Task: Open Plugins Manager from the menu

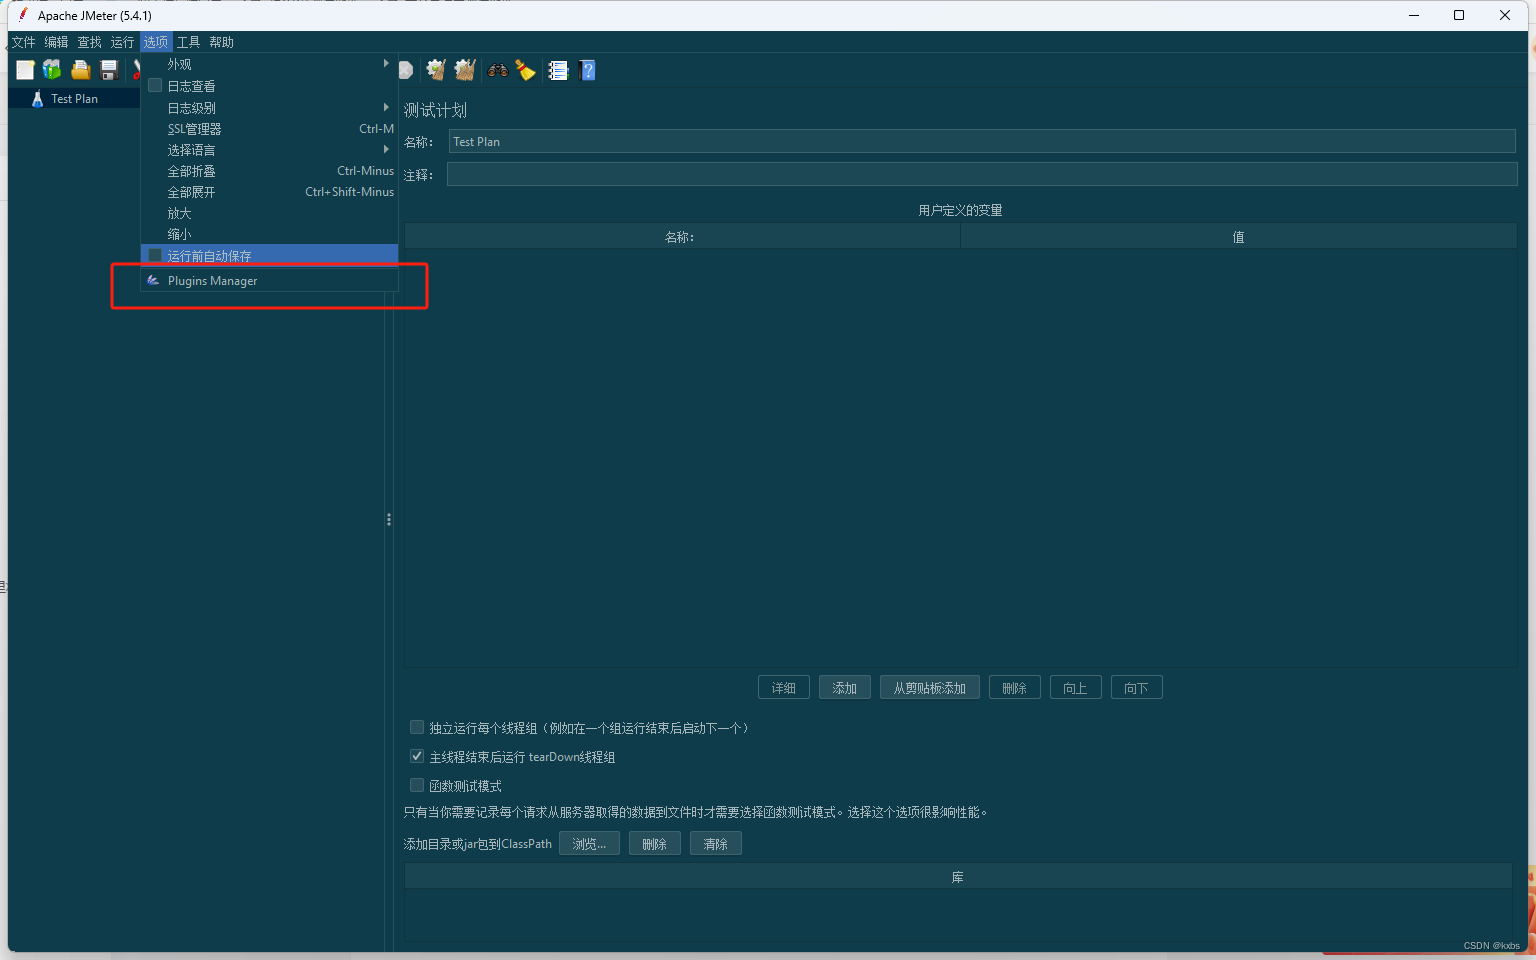Action: click(269, 281)
